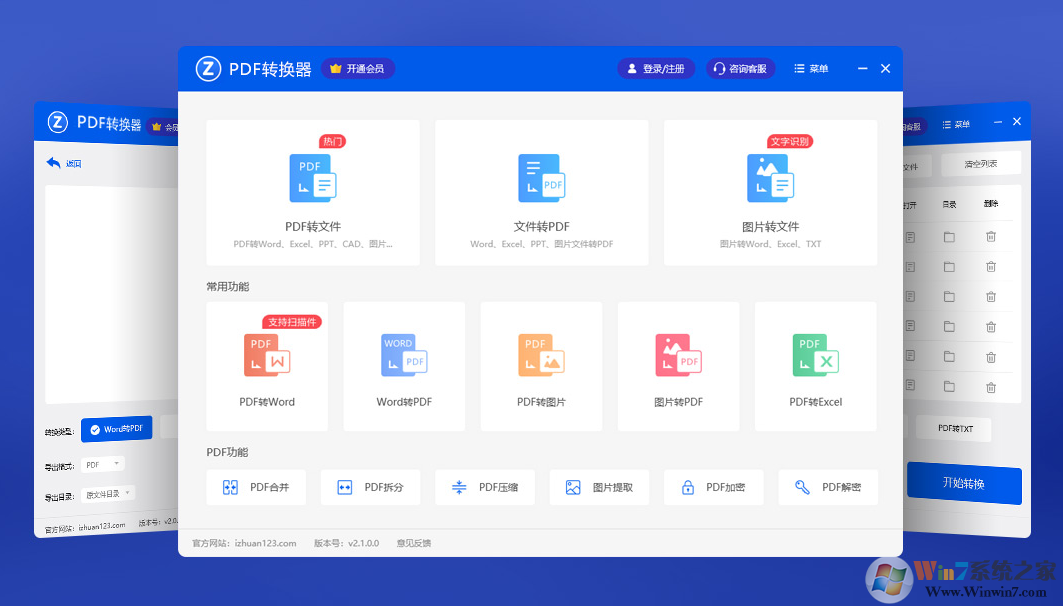Screen dimensions: 1063x606
Task: Click a 目录 folder icon in file list
Action: 949,237
